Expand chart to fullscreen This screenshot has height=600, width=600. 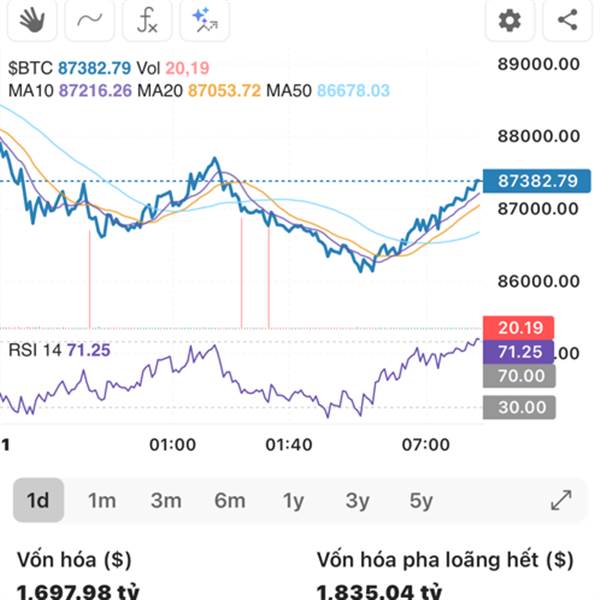pyautogui.click(x=561, y=500)
